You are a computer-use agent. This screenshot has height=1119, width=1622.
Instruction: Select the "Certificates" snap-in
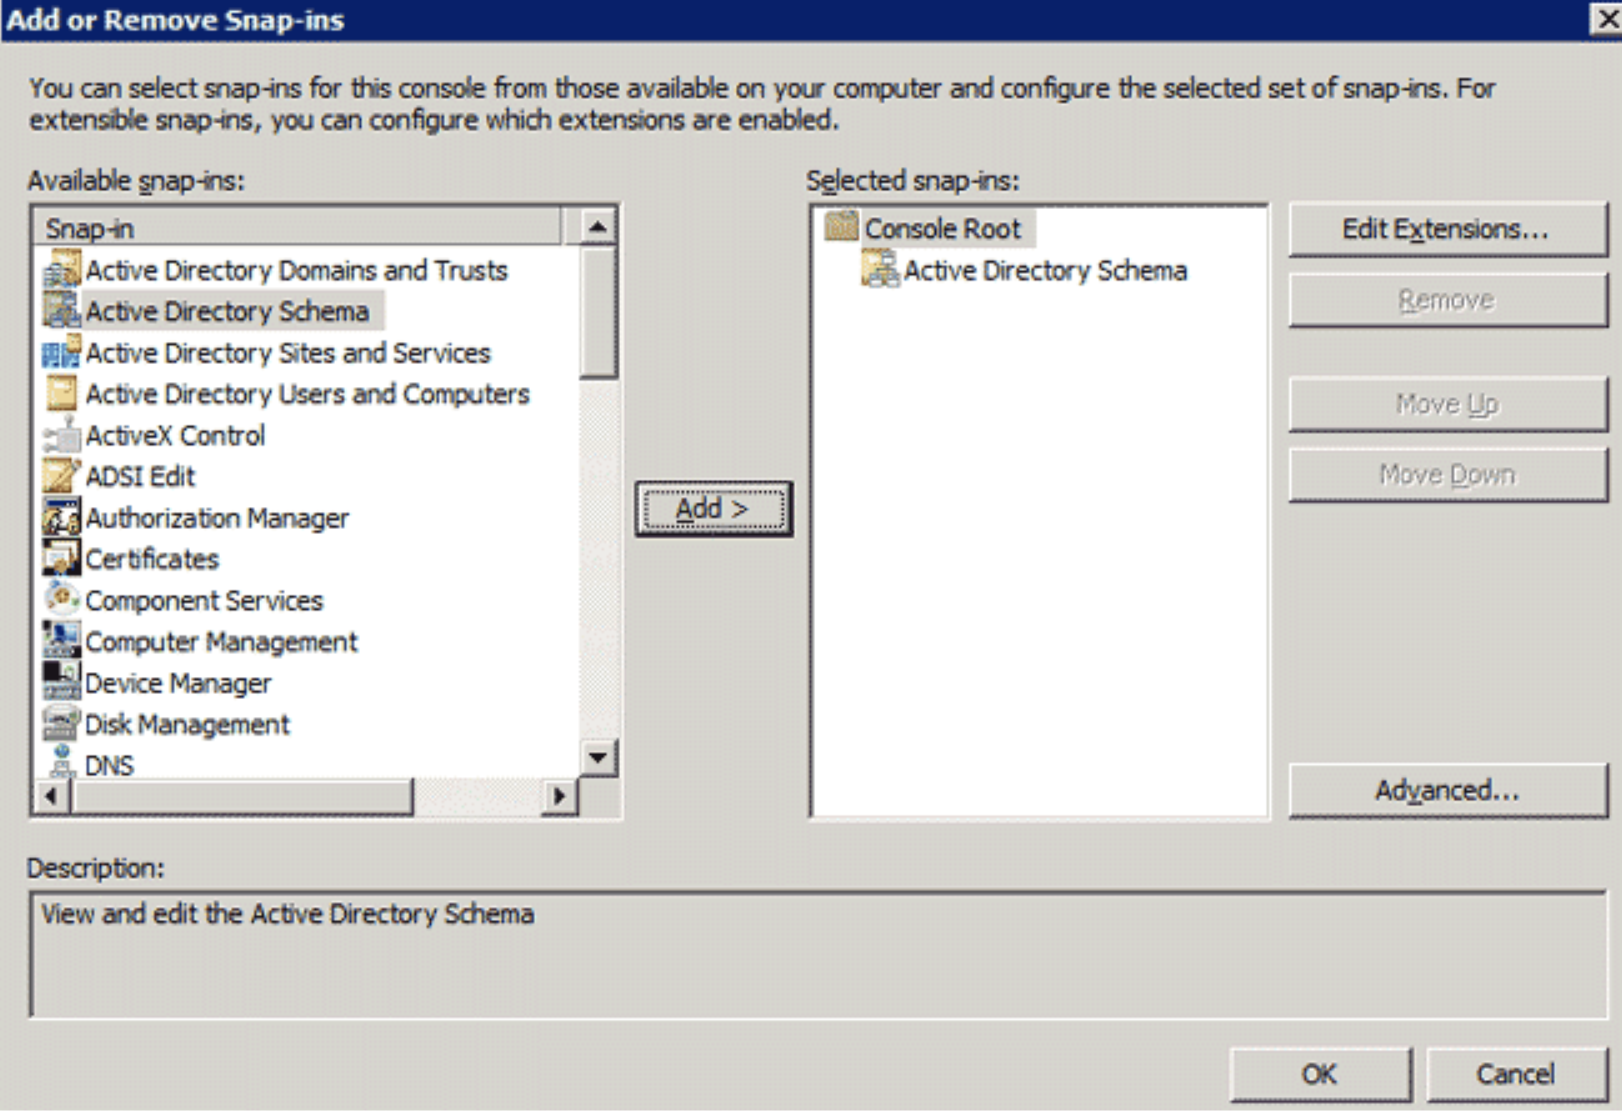click(x=152, y=559)
